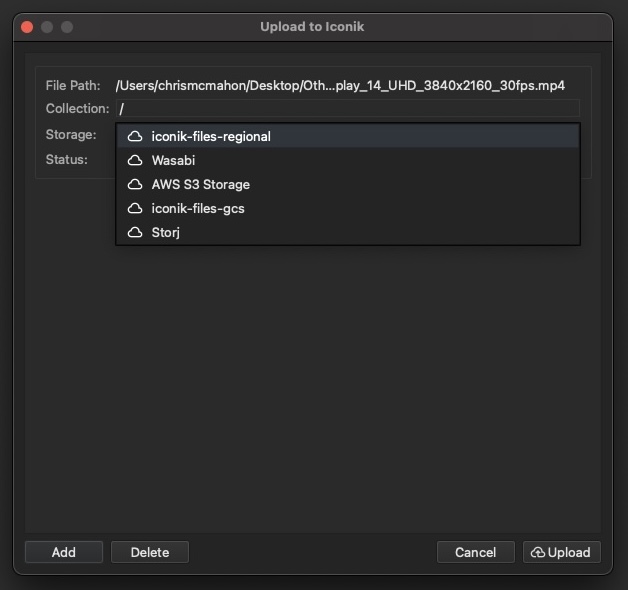This screenshot has height=590, width=628.
Task: Select iconik-files-regional storage option
Action: (211, 136)
